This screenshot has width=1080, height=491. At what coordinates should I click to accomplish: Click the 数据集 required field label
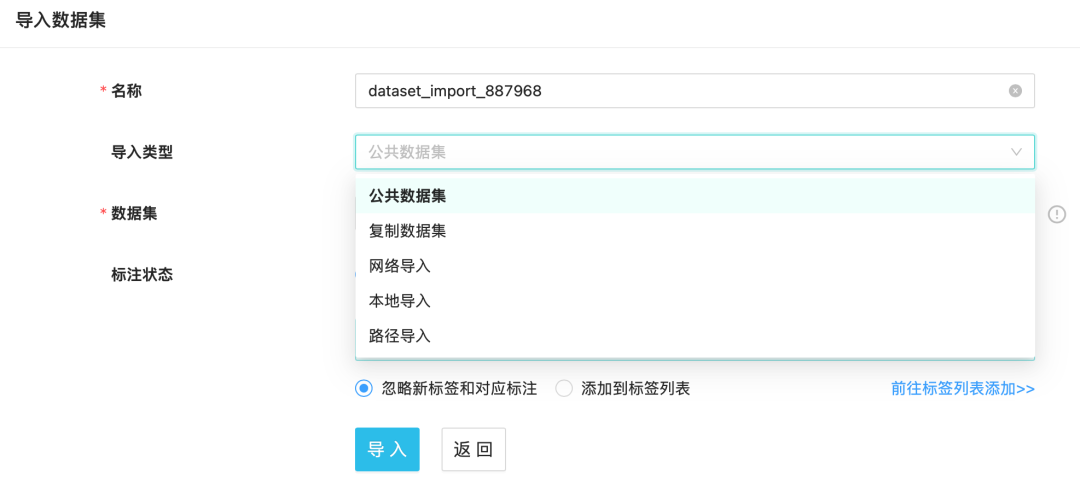point(133,213)
